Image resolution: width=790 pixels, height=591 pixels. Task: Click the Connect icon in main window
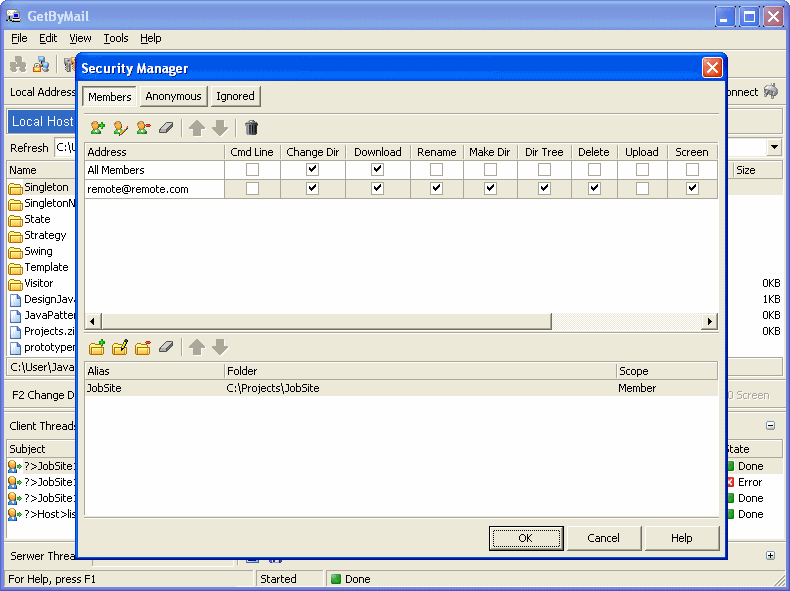click(x=771, y=91)
